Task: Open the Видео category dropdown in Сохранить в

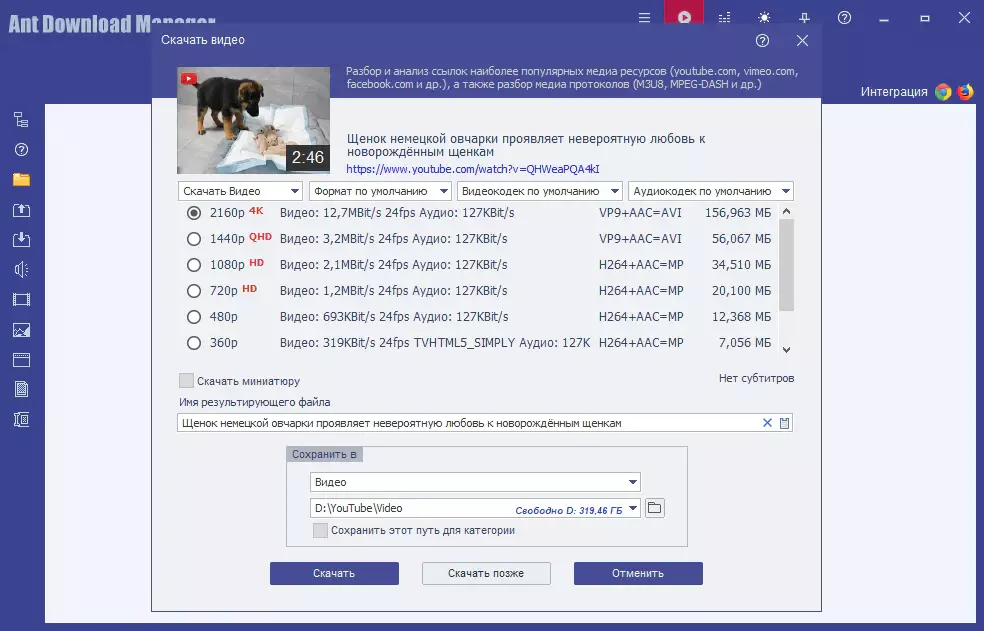Action: pos(475,482)
